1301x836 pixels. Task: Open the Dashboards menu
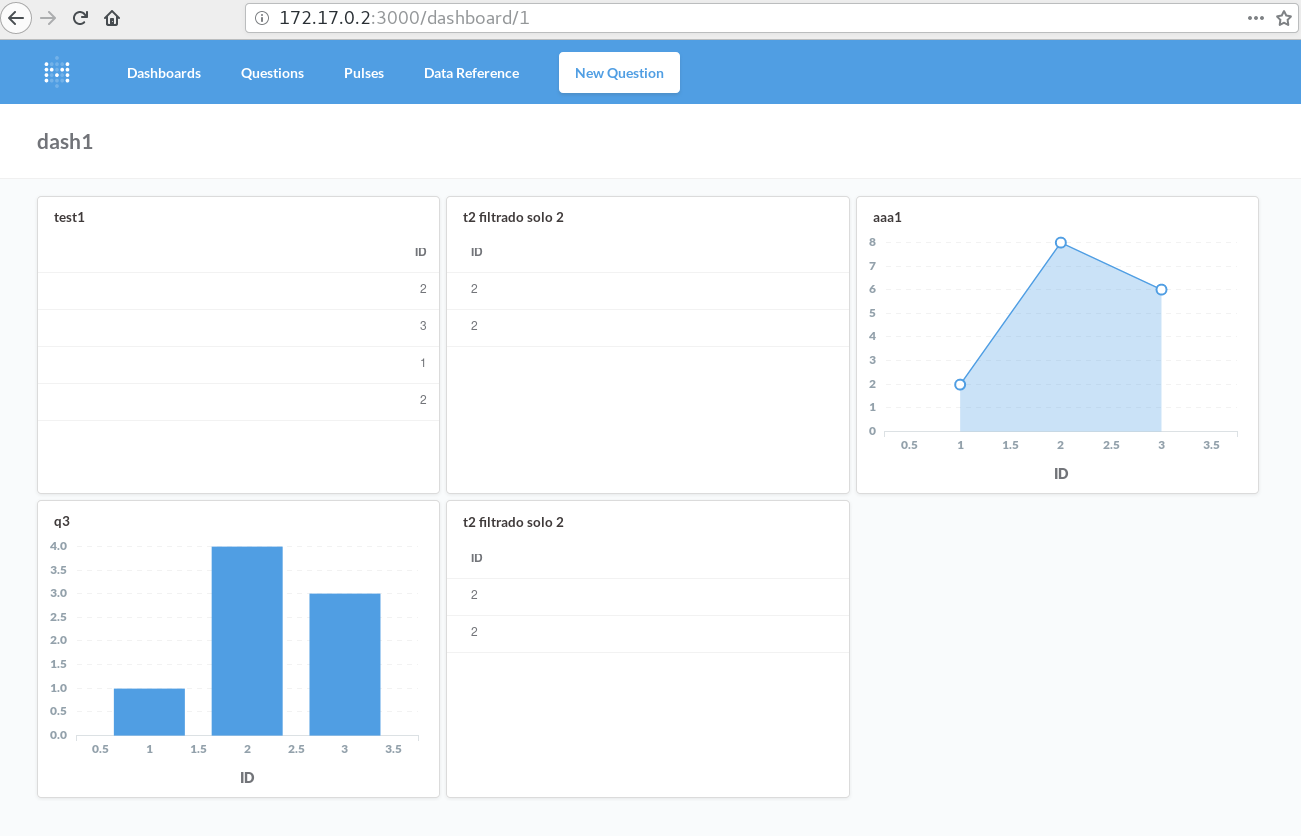point(164,73)
